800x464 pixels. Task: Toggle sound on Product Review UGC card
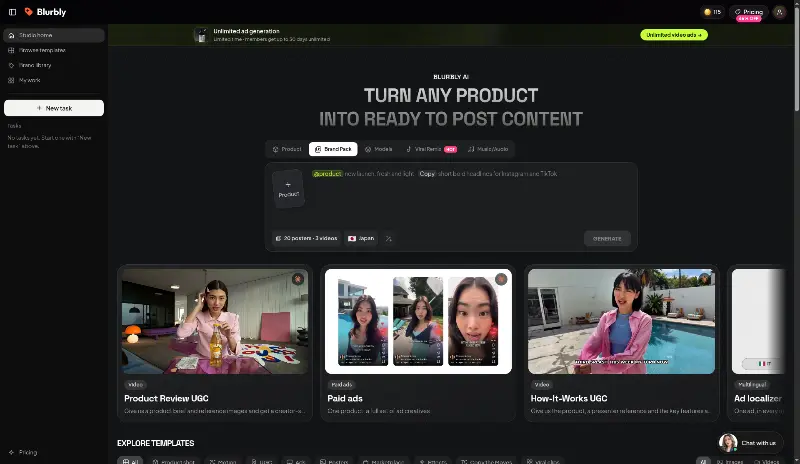click(297, 279)
